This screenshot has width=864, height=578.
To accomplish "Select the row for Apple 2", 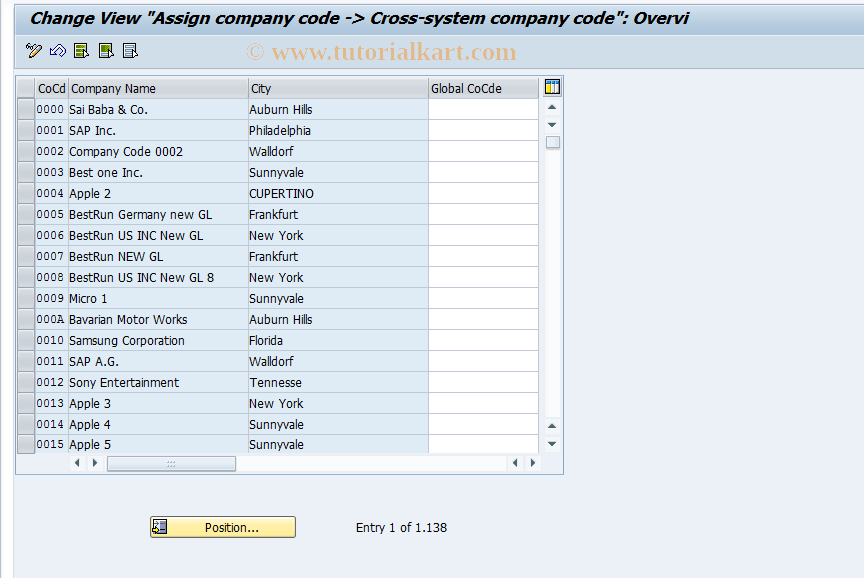I will 25,193.
